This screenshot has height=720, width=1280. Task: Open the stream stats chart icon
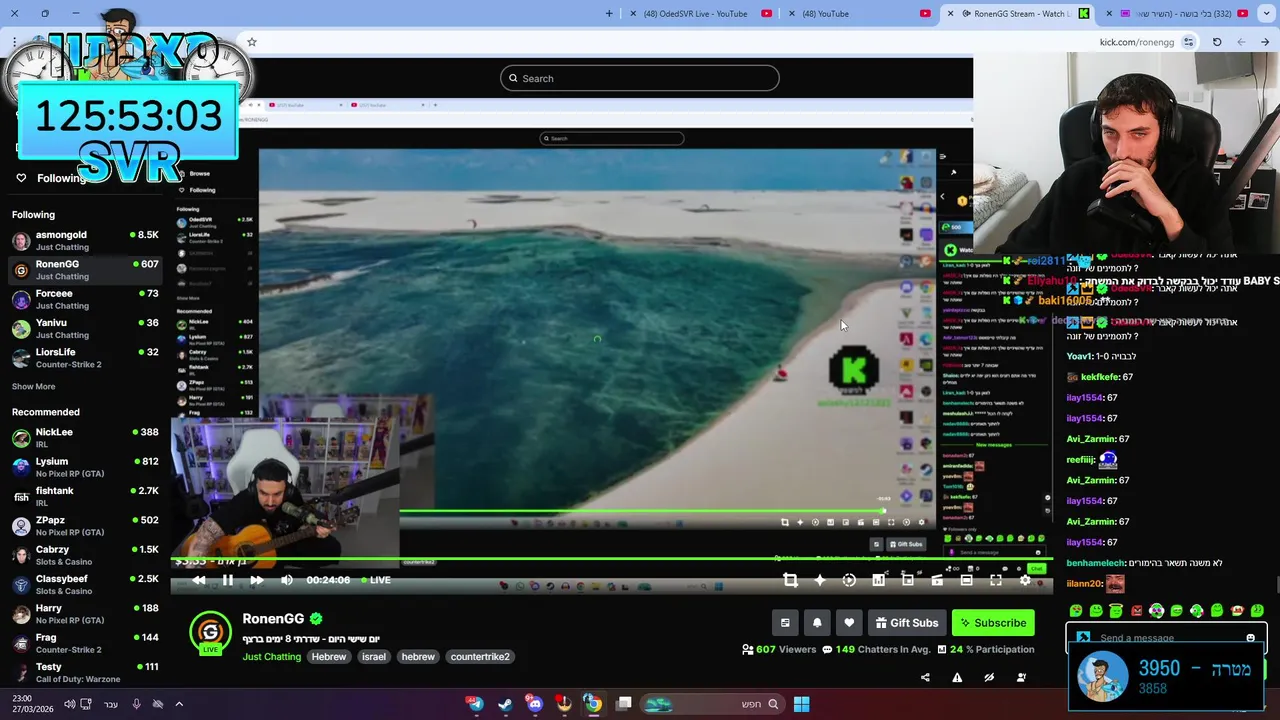(x=878, y=580)
